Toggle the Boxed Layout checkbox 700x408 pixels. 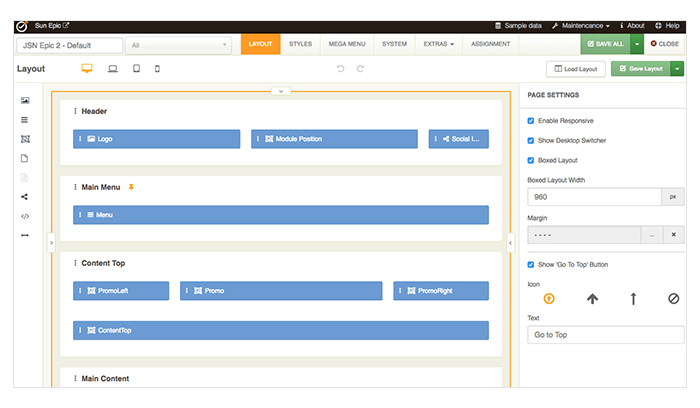click(x=531, y=160)
